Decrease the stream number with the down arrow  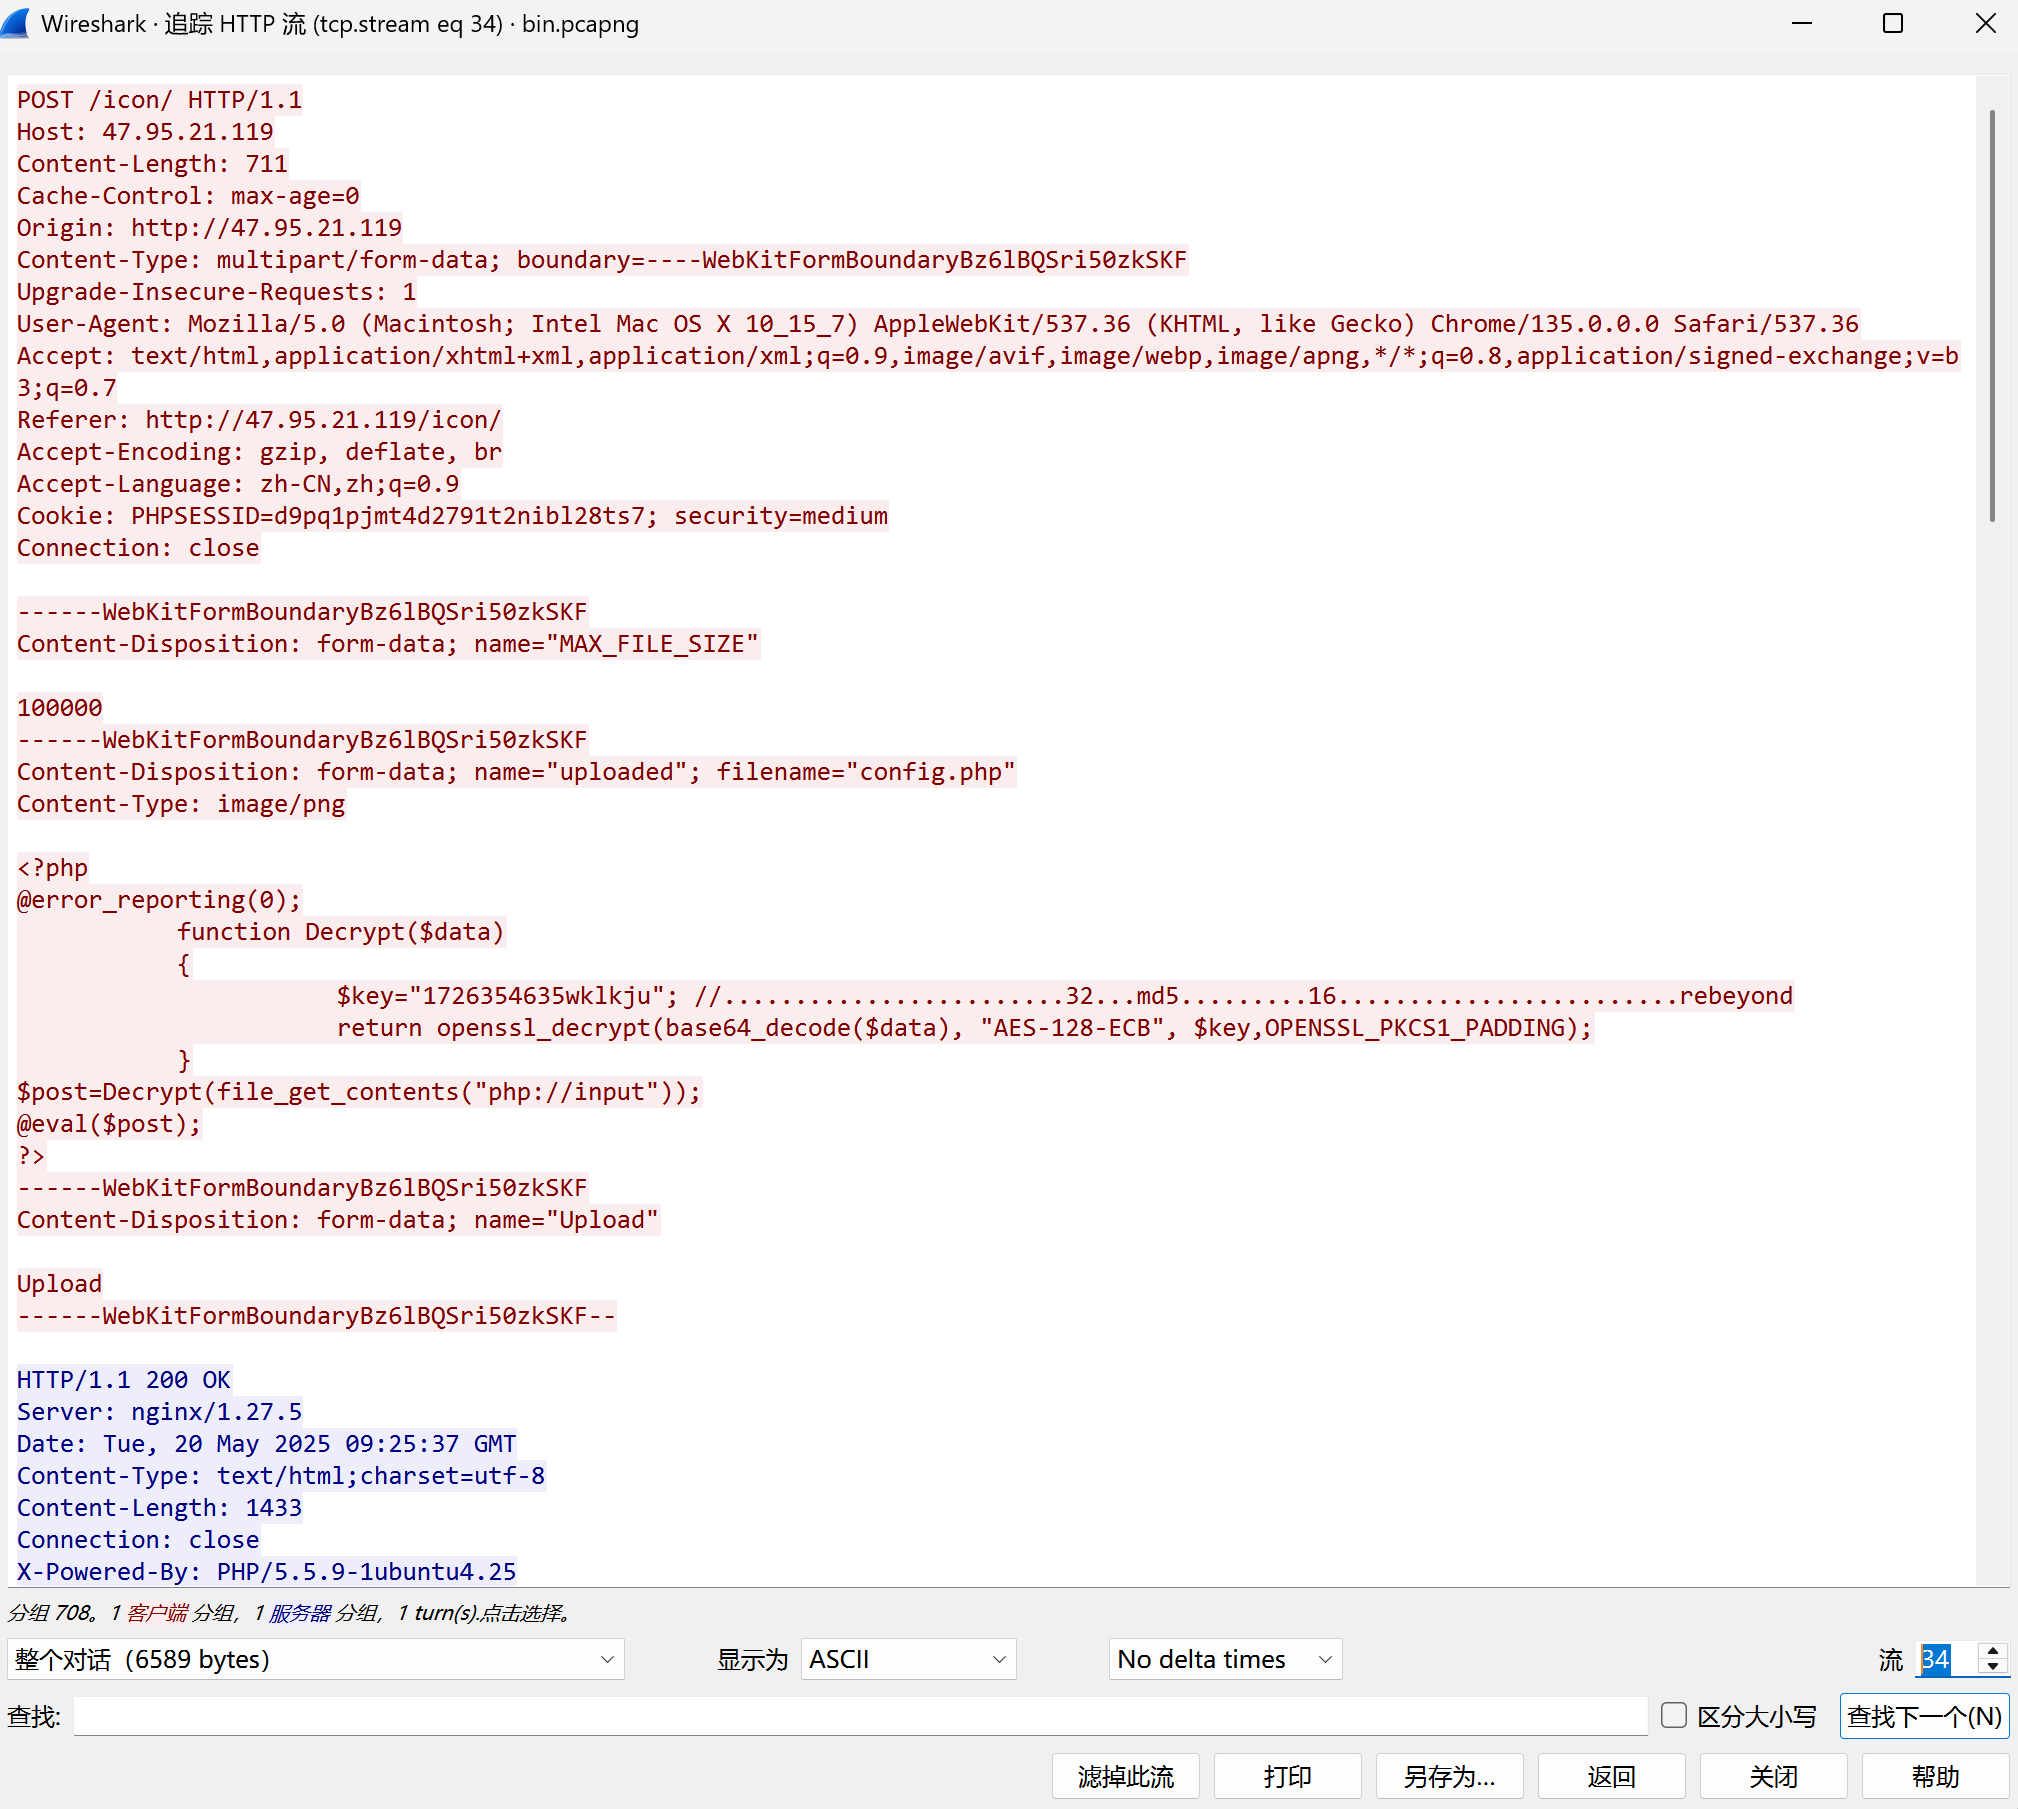coord(1993,1667)
